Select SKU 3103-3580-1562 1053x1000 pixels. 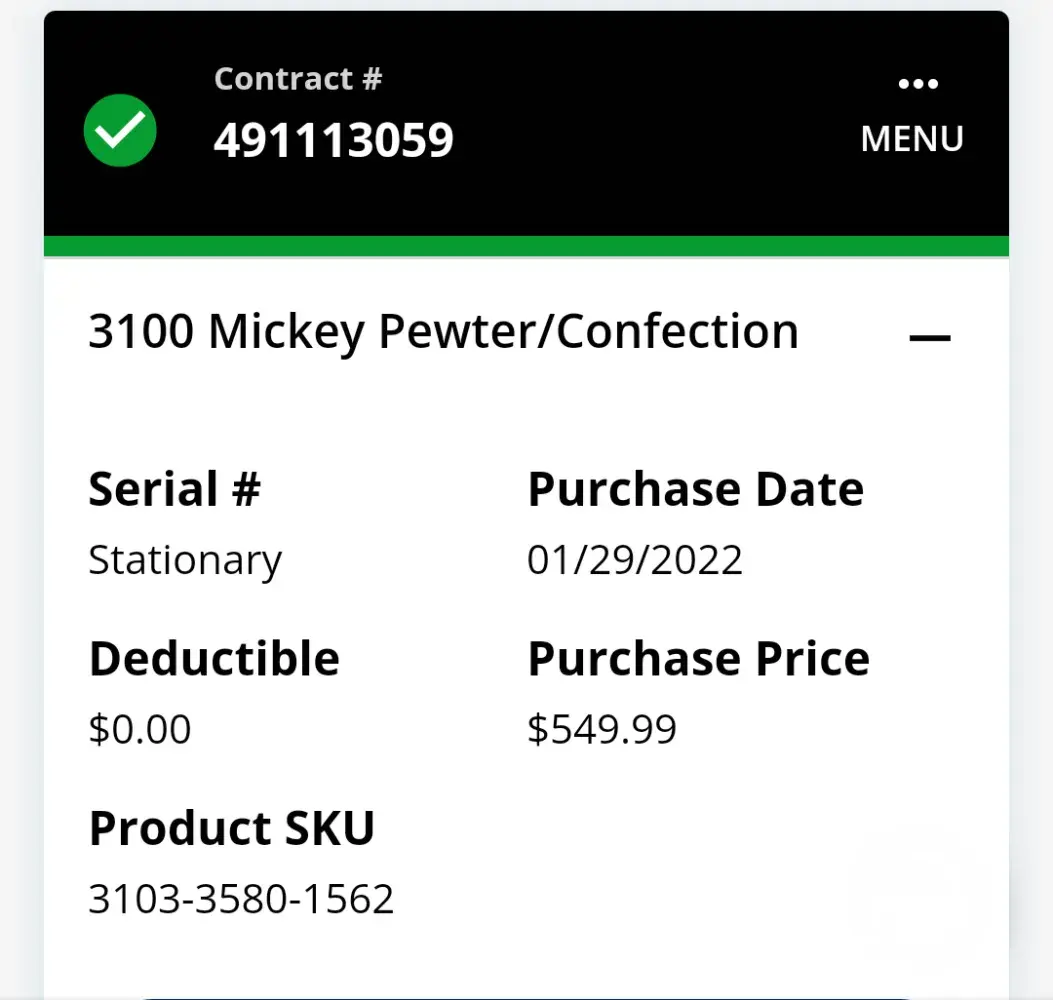tap(241, 899)
